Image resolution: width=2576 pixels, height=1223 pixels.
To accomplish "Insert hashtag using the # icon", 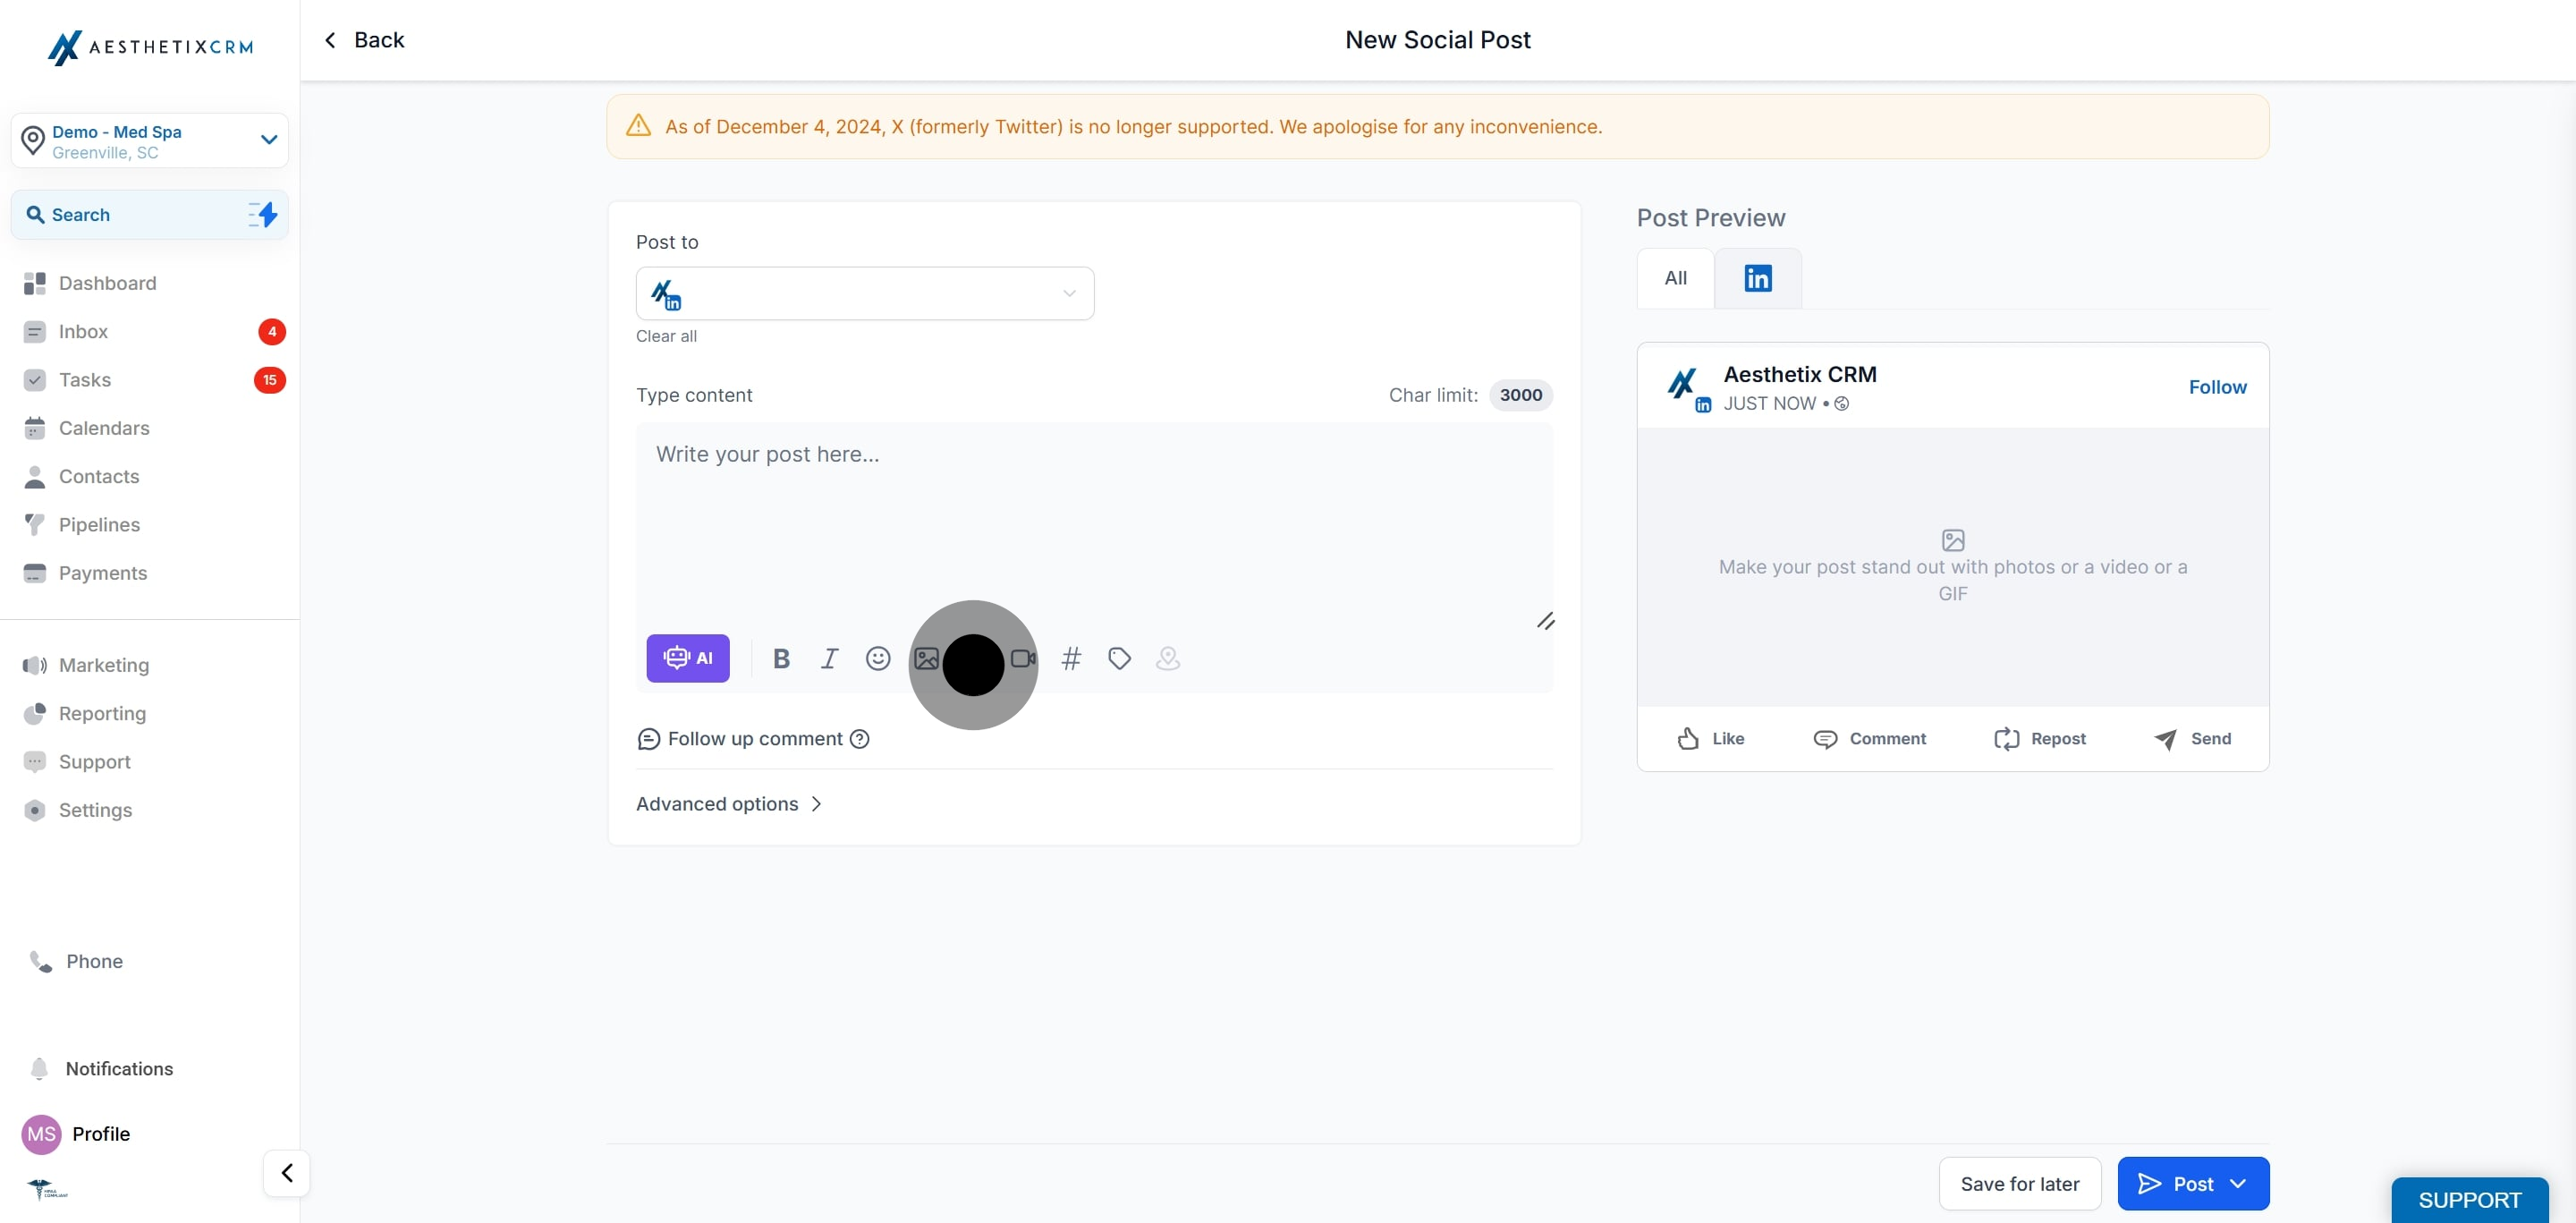I will tap(1070, 658).
